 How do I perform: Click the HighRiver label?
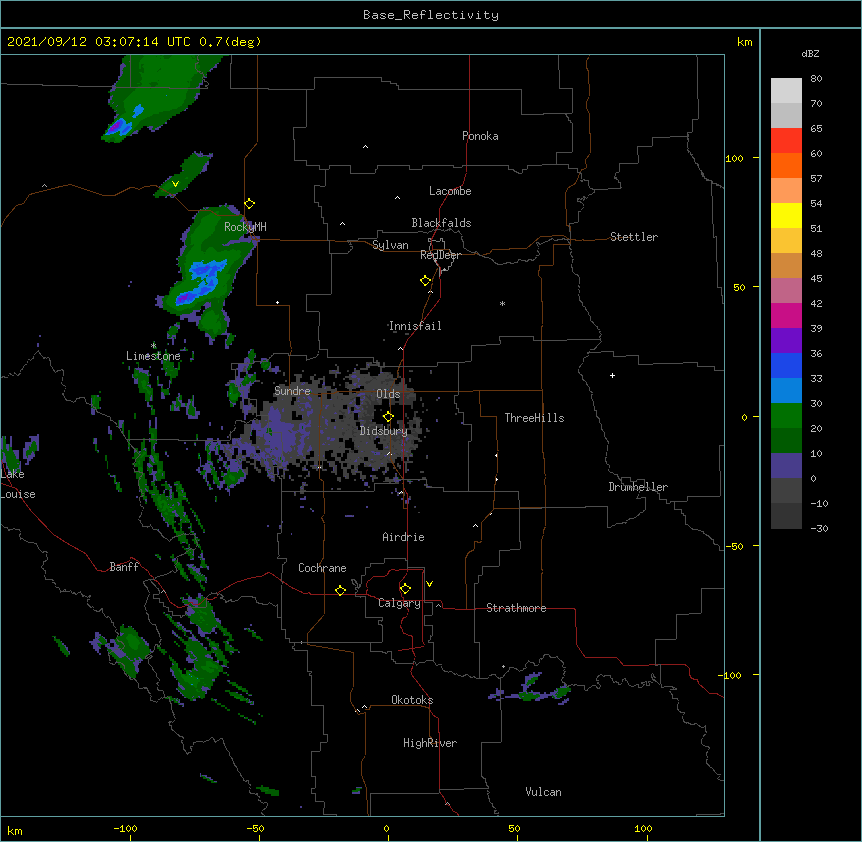(430, 743)
